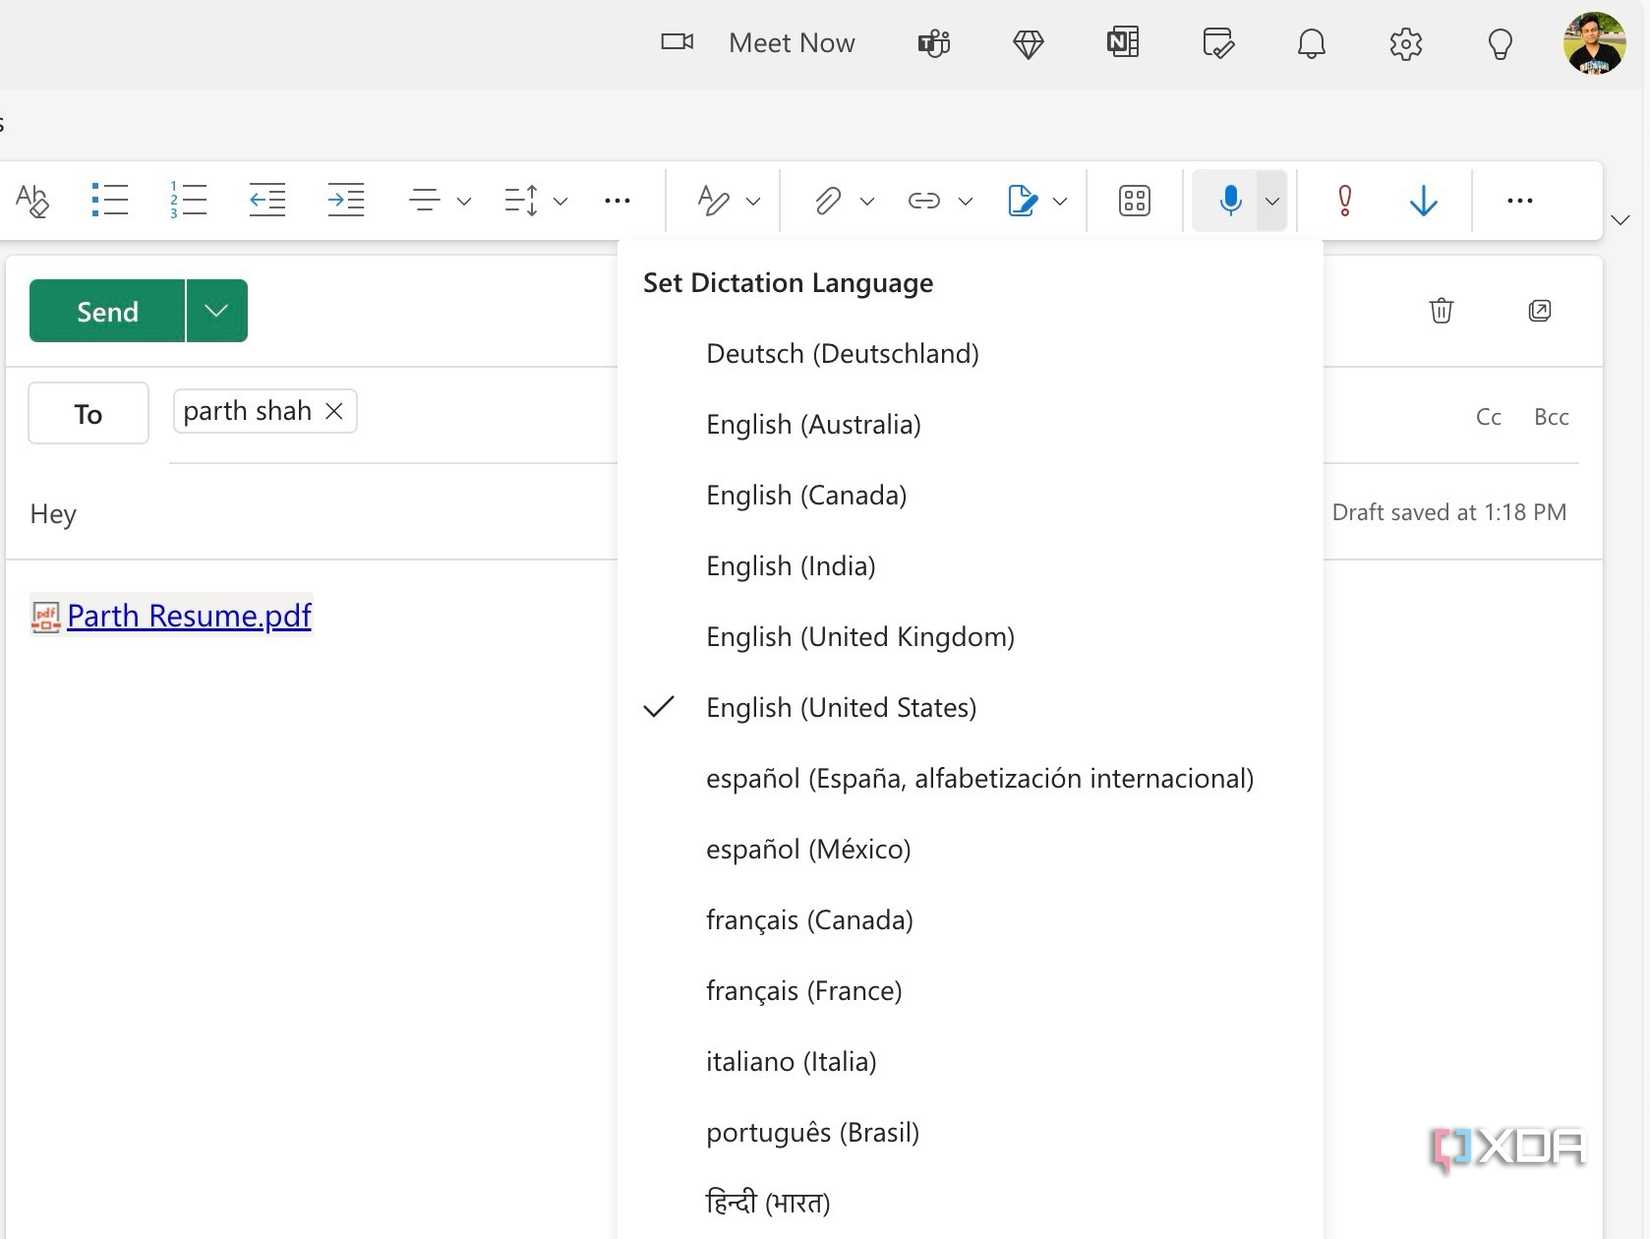Show the Cc field

point(1488,417)
